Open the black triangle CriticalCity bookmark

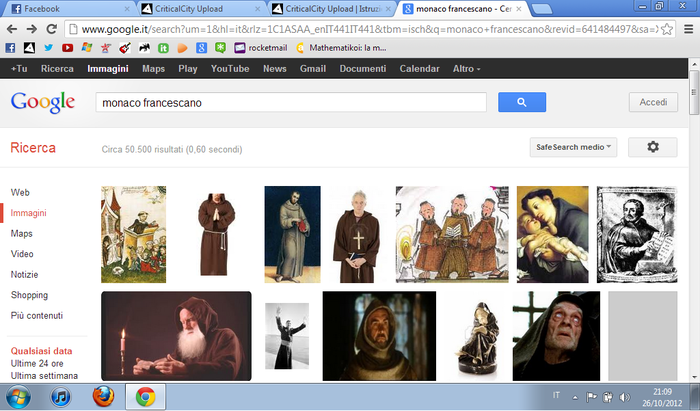pos(29,48)
